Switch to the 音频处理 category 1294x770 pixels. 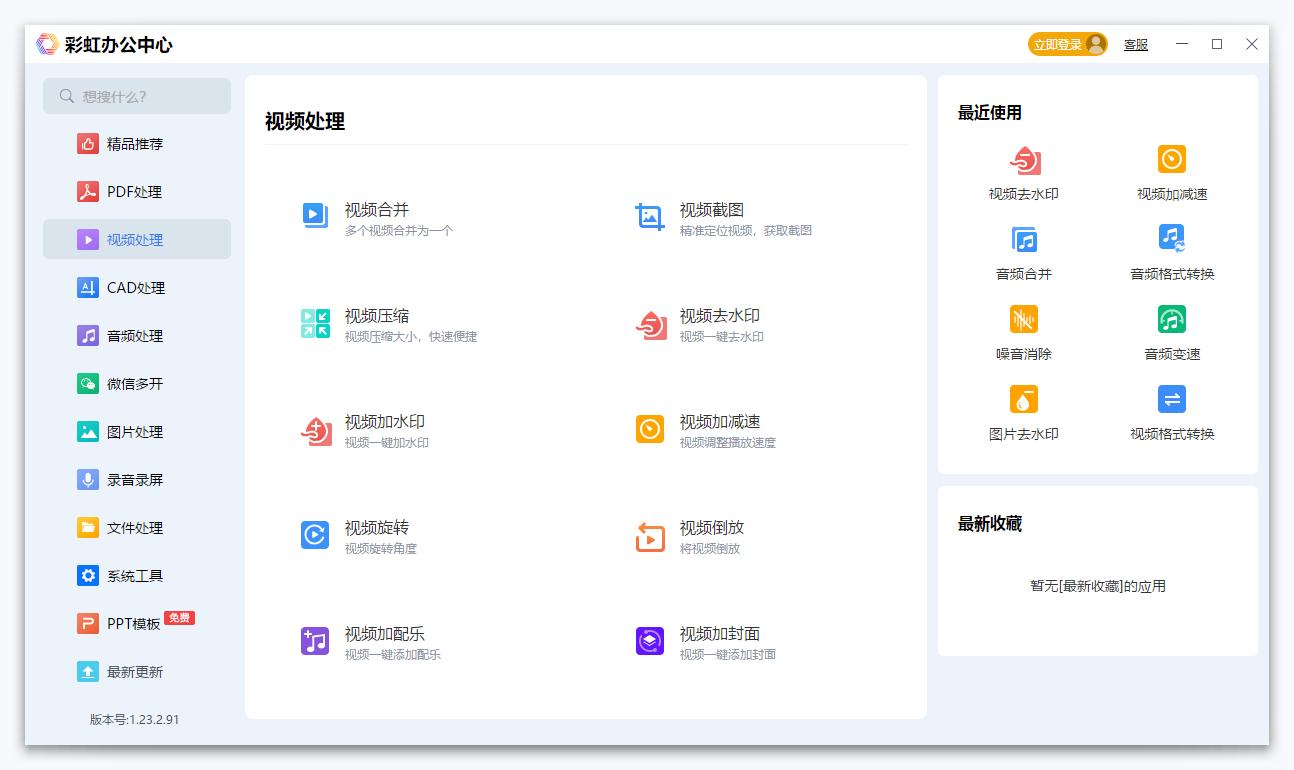pos(136,335)
